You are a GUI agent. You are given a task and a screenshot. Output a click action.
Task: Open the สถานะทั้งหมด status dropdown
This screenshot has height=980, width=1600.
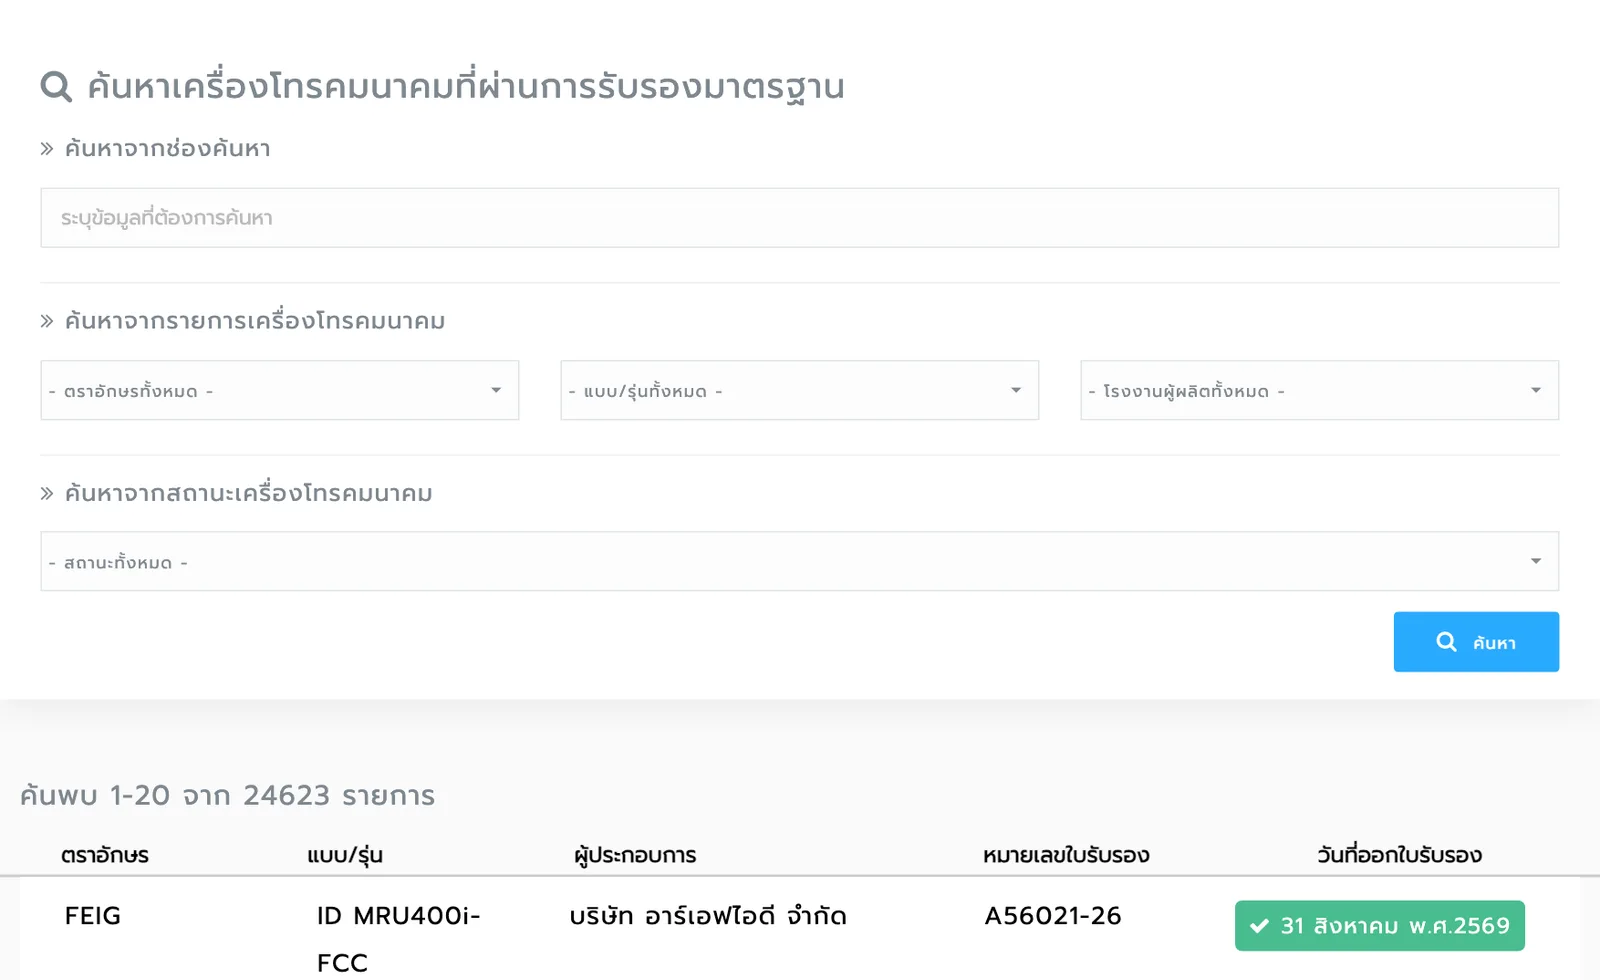point(799,561)
